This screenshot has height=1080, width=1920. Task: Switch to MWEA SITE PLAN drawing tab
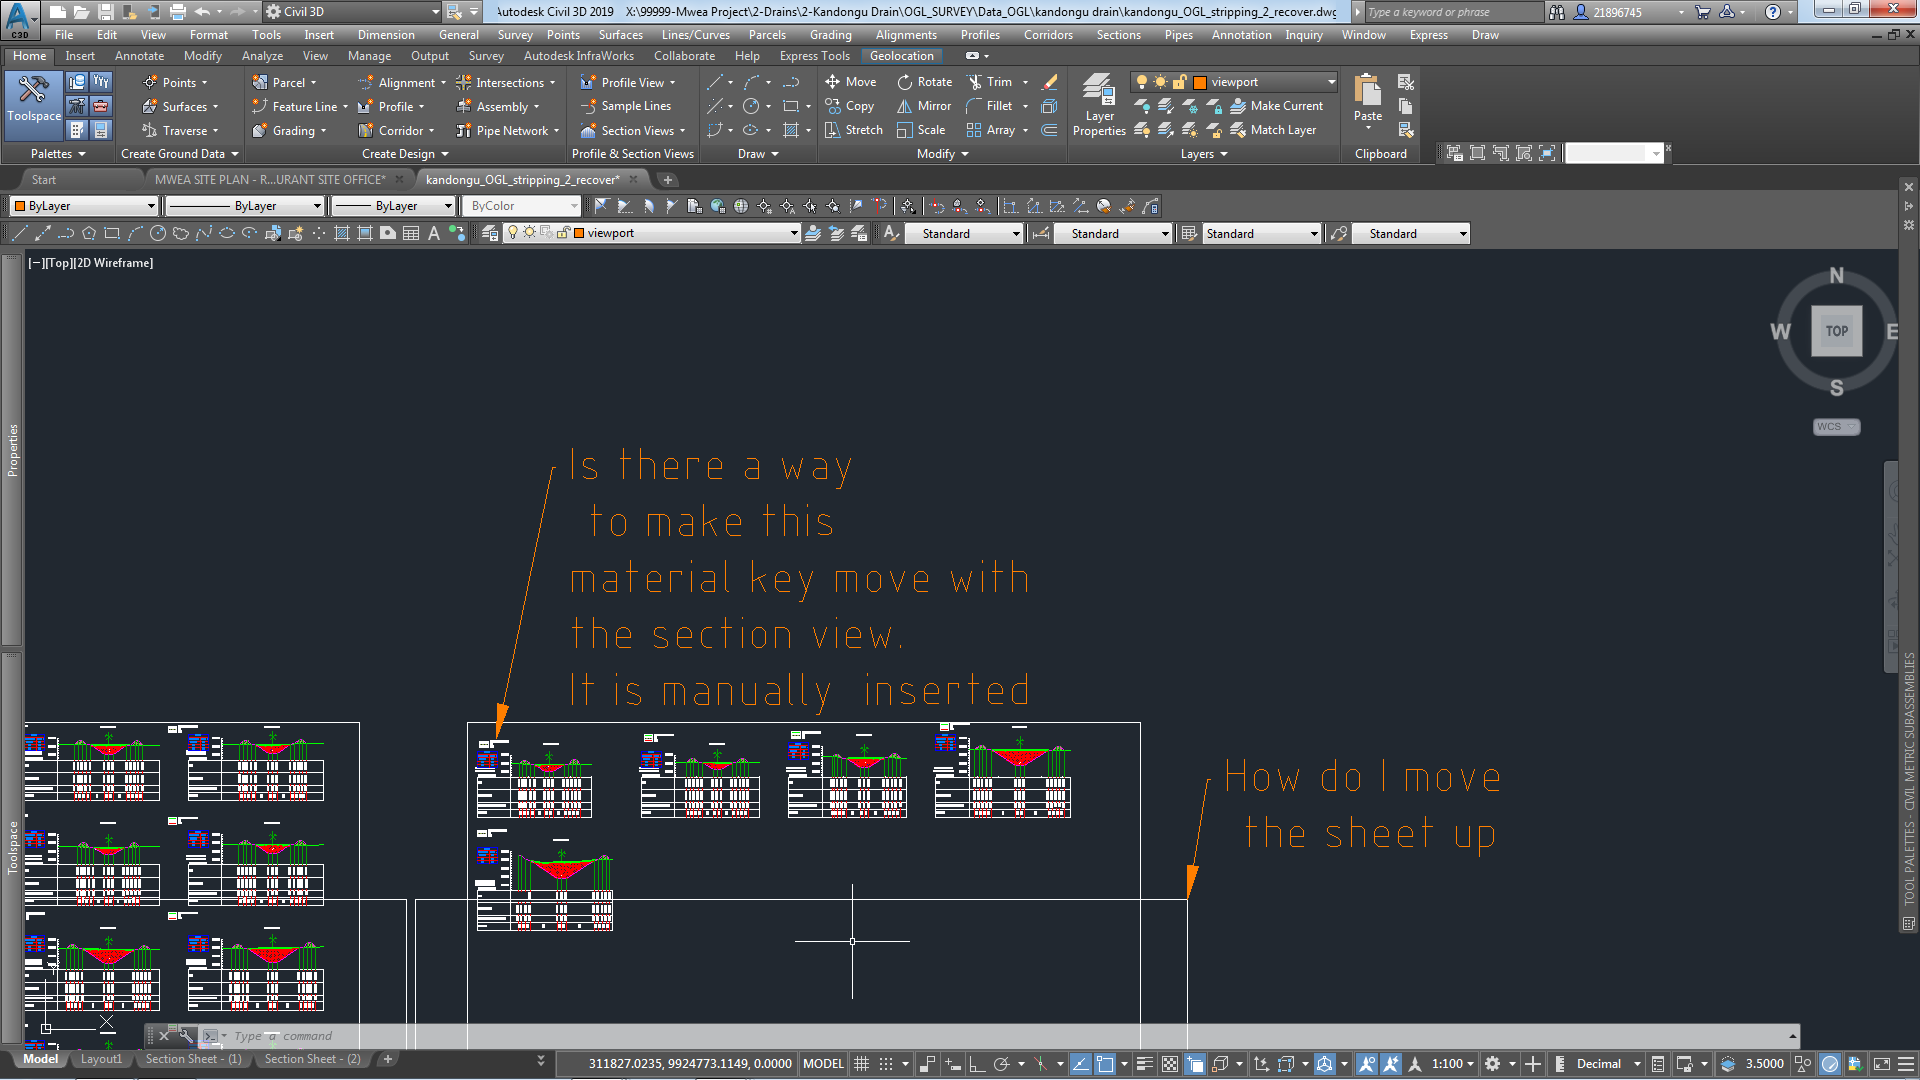pos(270,180)
